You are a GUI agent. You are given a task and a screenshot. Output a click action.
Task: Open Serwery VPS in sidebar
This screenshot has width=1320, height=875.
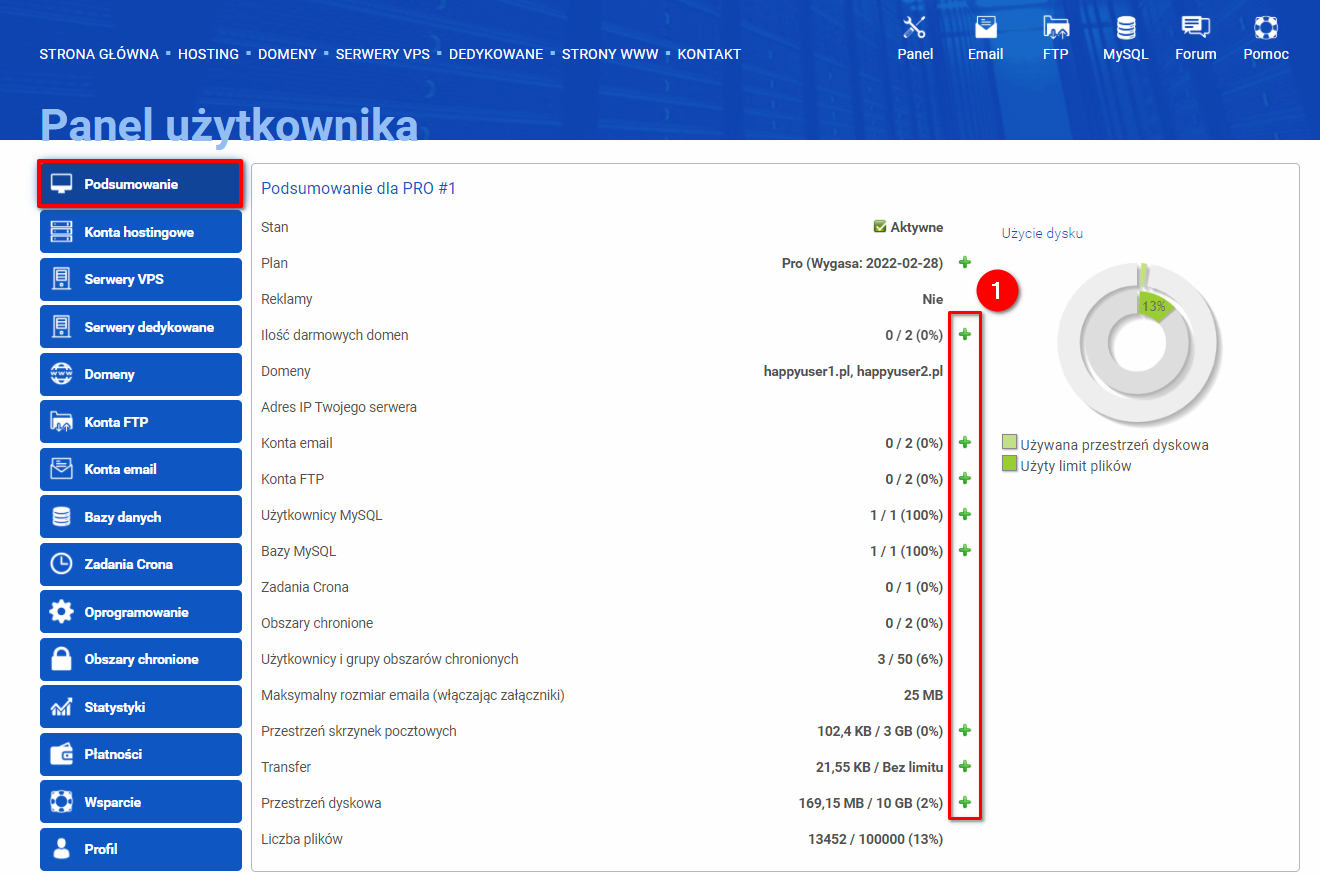coord(141,279)
